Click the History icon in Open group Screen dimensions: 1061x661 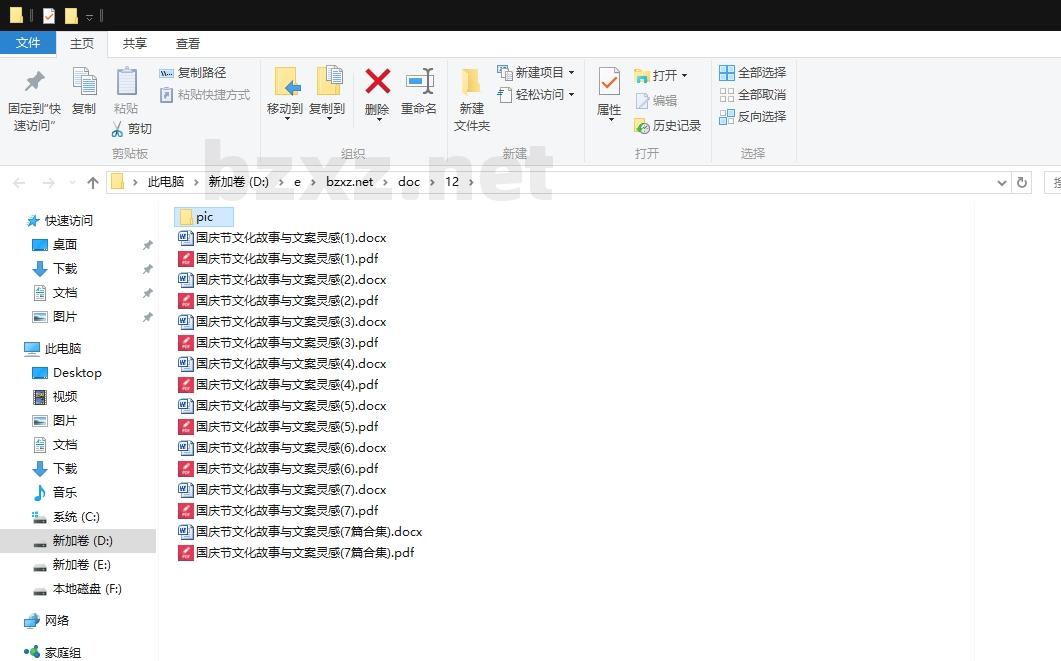(x=643, y=126)
